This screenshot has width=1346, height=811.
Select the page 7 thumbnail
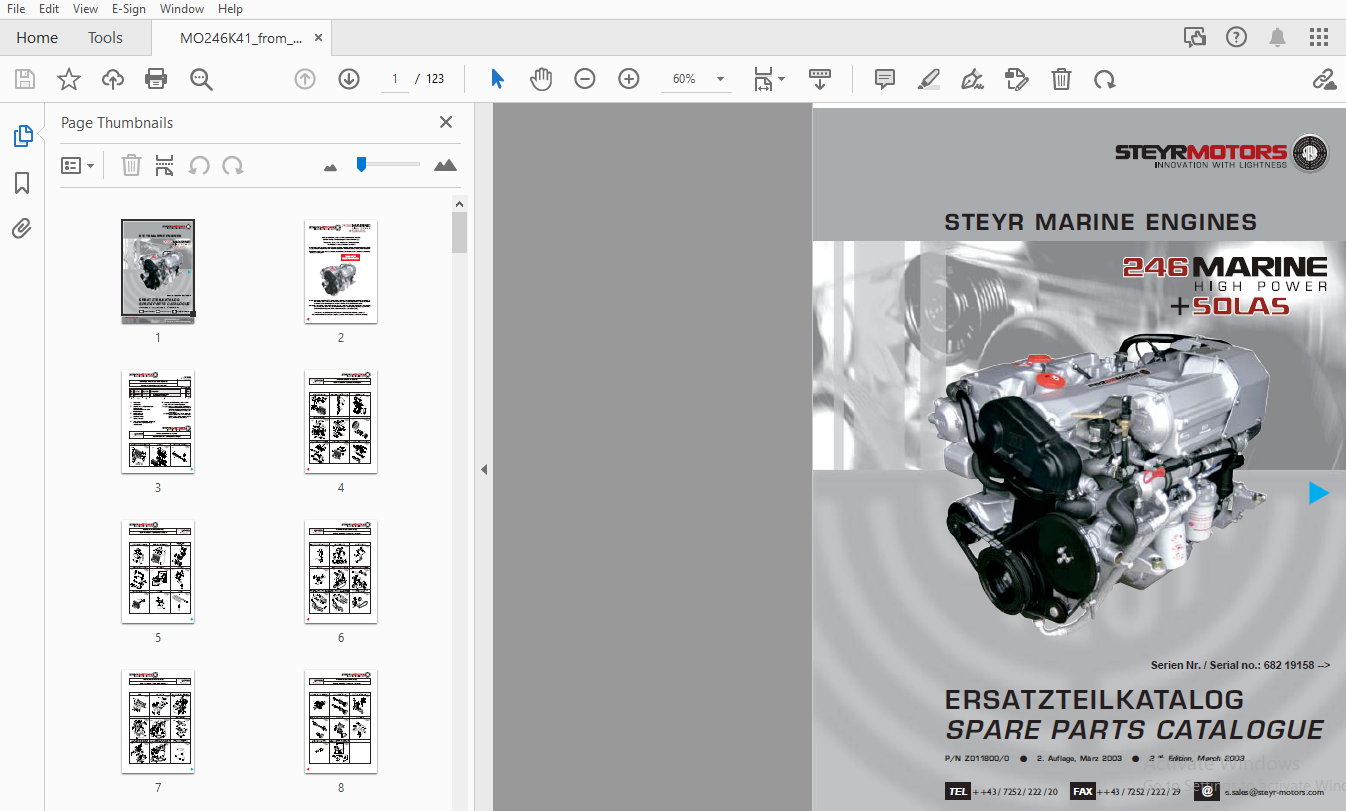[158, 722]
